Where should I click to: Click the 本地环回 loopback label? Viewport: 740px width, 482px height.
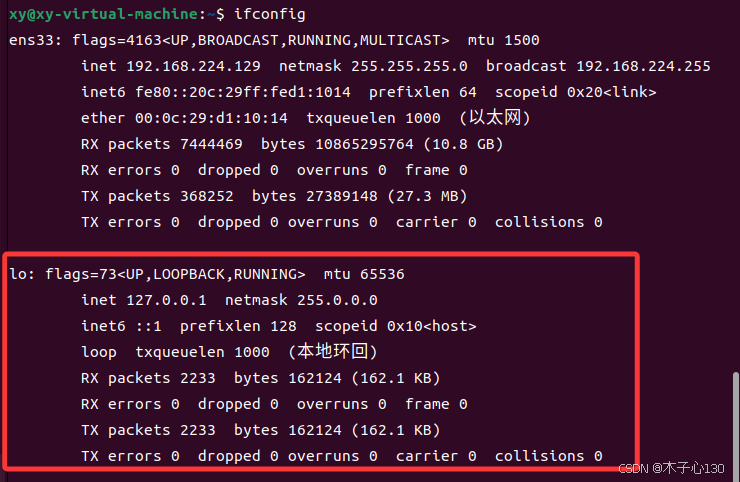coord(333,352)
